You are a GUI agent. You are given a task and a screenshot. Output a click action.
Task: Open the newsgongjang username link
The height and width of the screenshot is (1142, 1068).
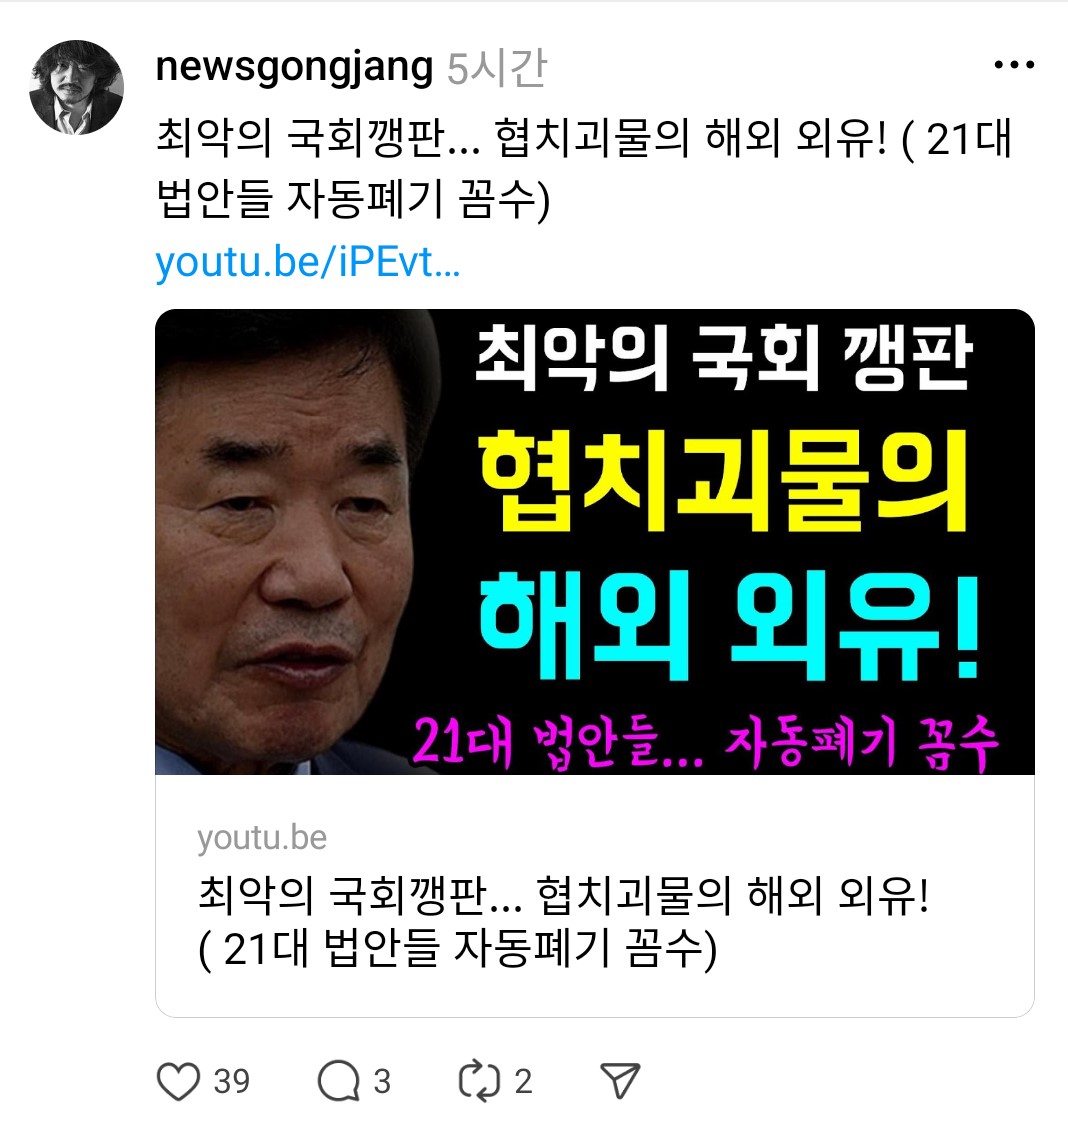(294, 67)
